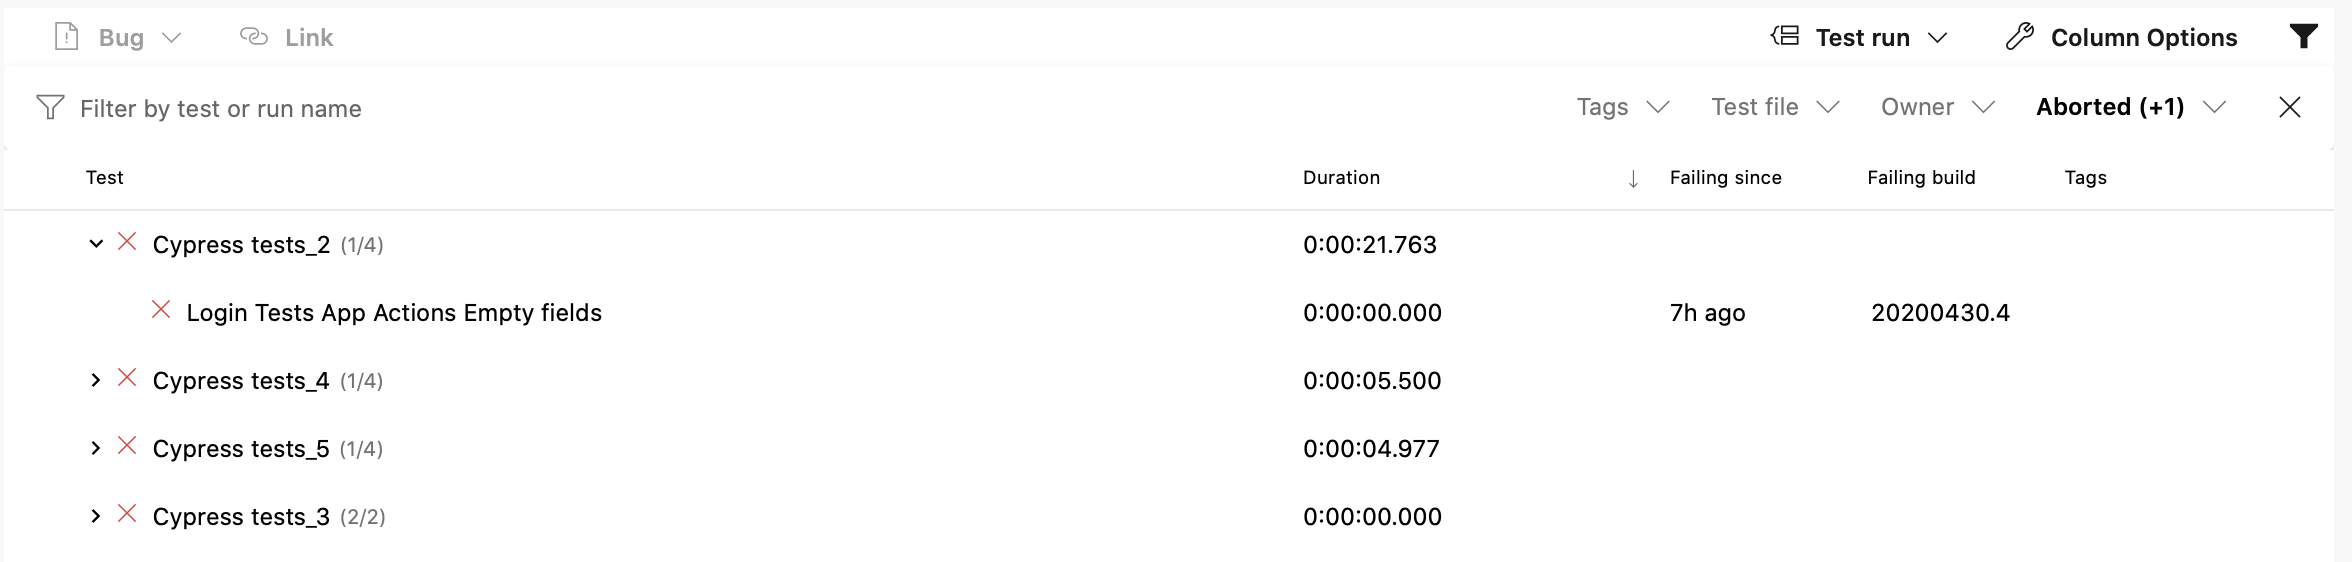Open failing build 20200430.4
The height and width of the screenshot is (562, 2352).
(x=1940, y=313)
